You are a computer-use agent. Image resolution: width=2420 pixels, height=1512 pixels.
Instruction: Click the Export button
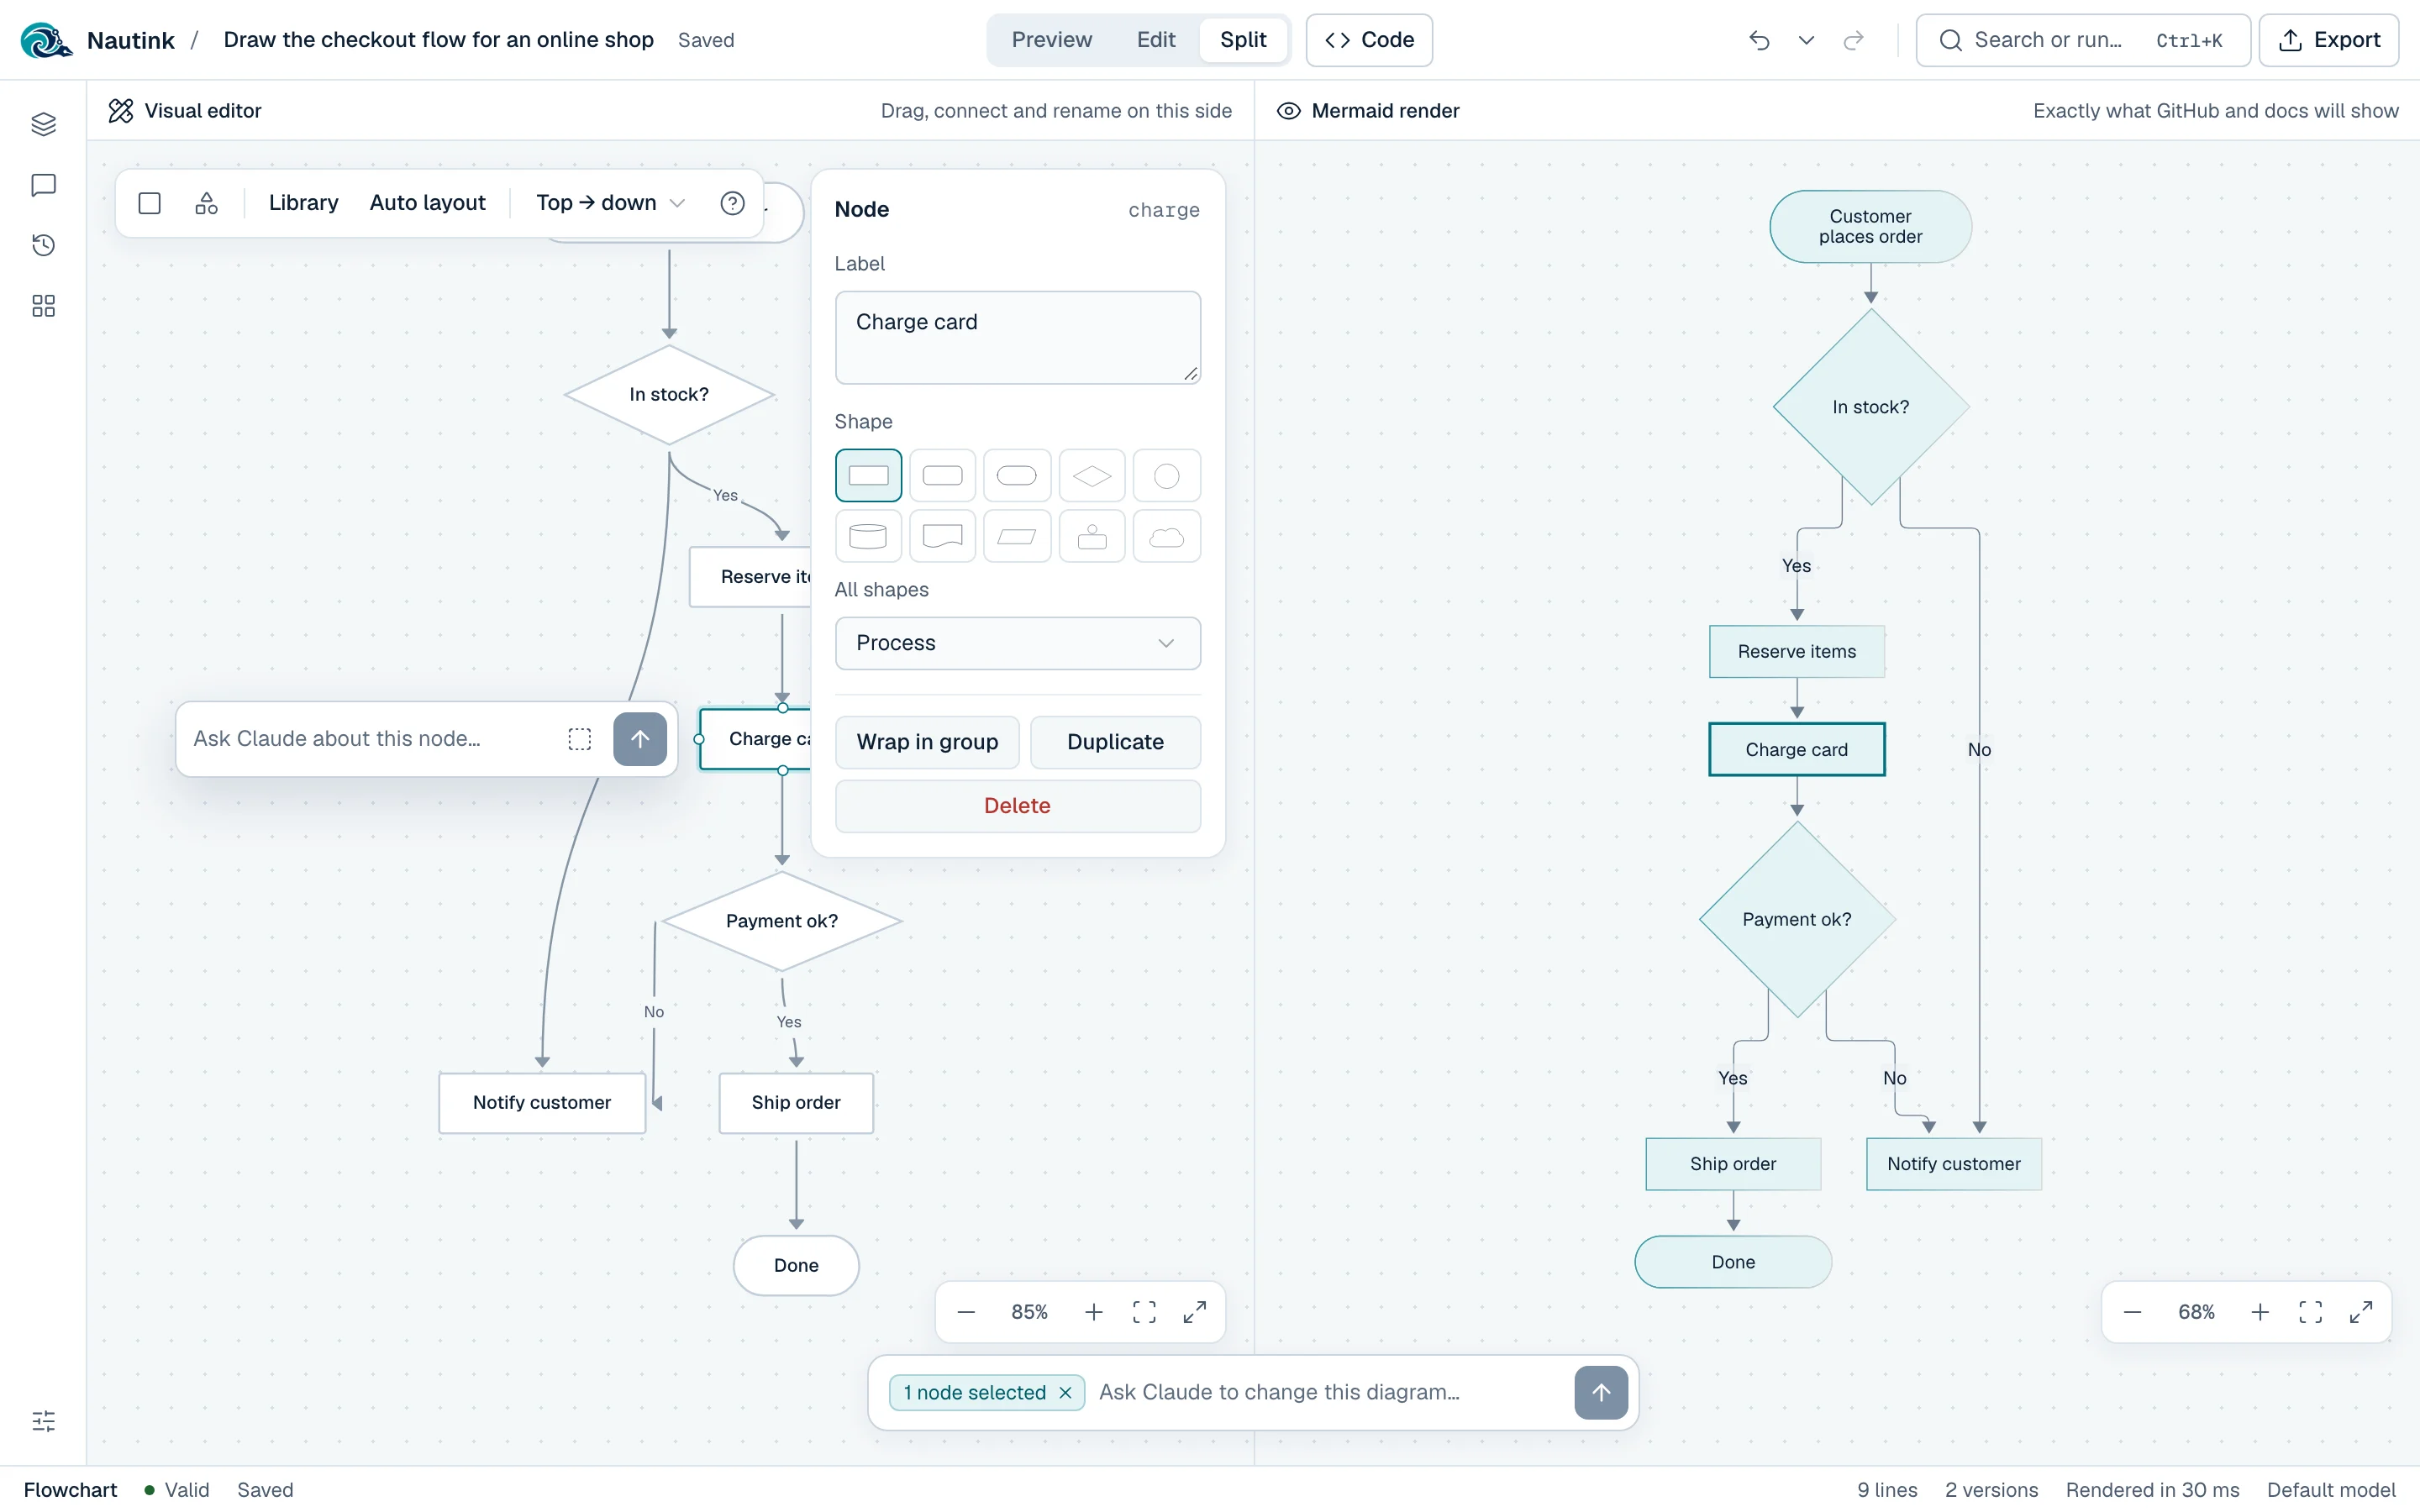point(2329,40)
